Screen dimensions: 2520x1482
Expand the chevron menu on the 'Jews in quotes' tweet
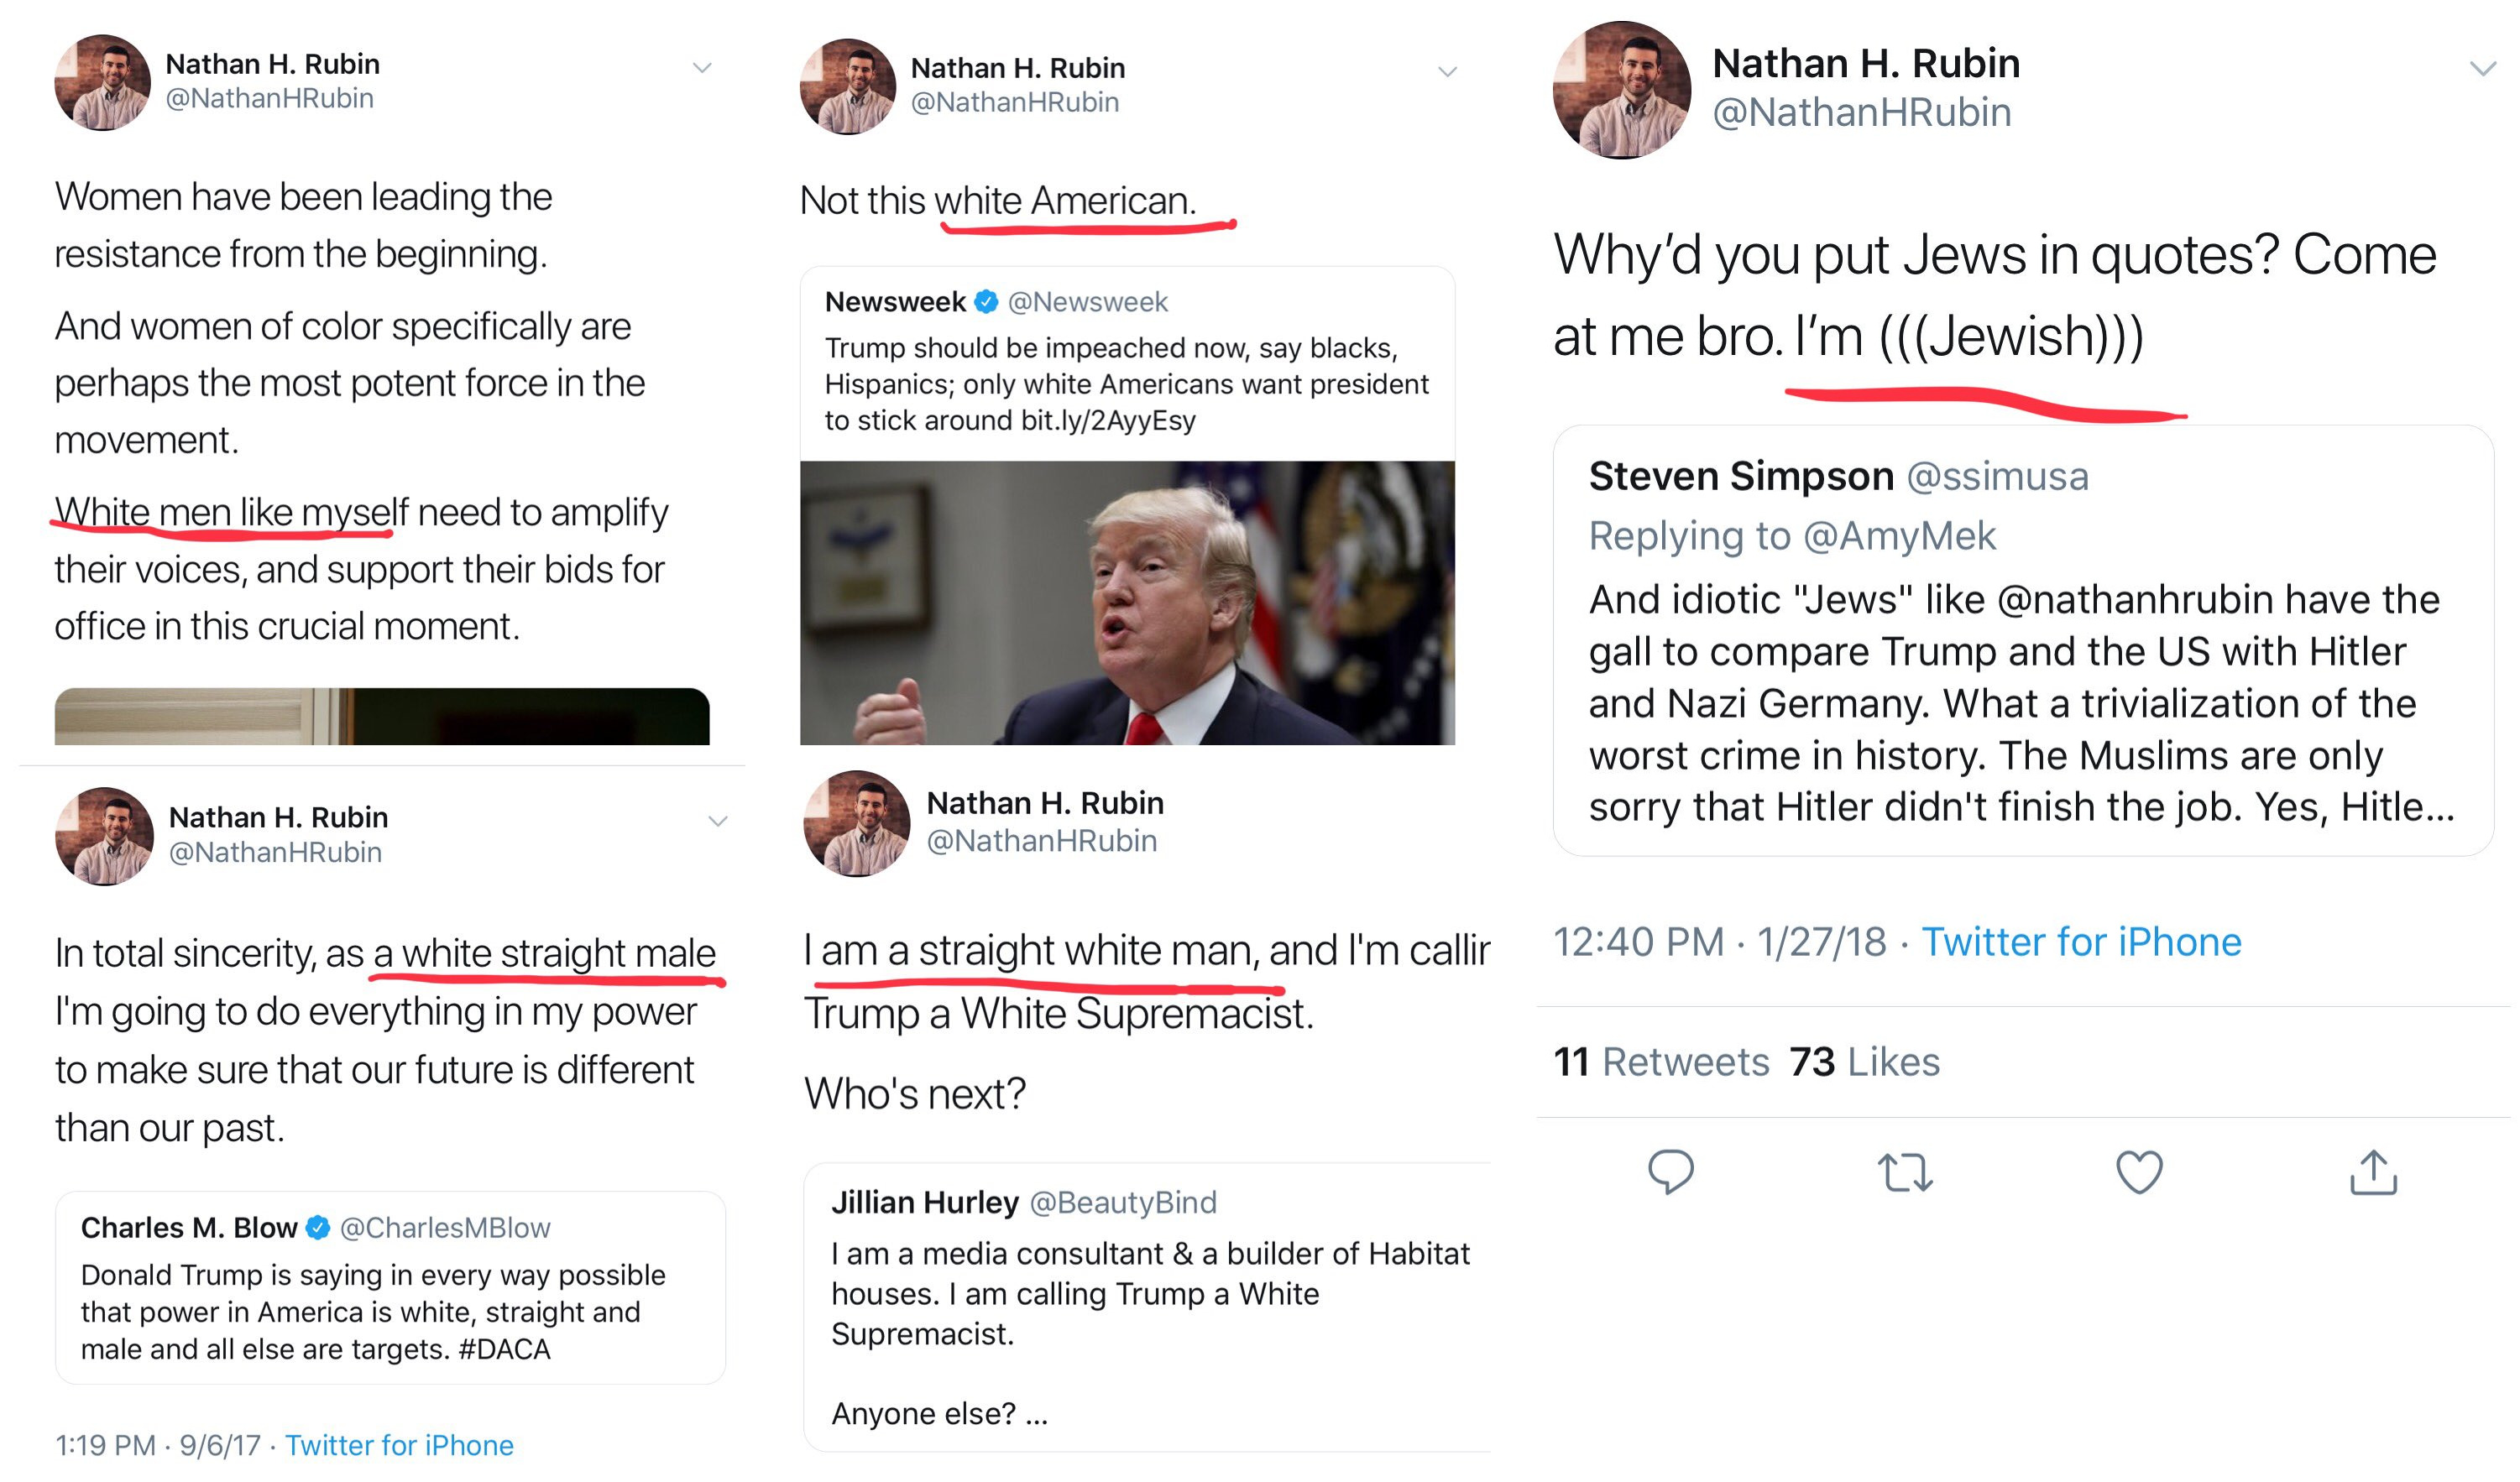click(2482, 68)
